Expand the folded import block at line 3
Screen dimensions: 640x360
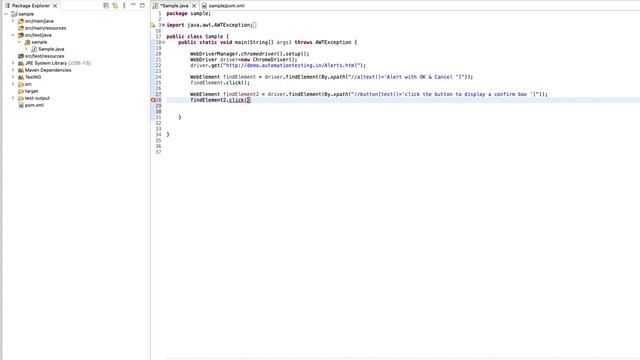(x=164, y=25)
